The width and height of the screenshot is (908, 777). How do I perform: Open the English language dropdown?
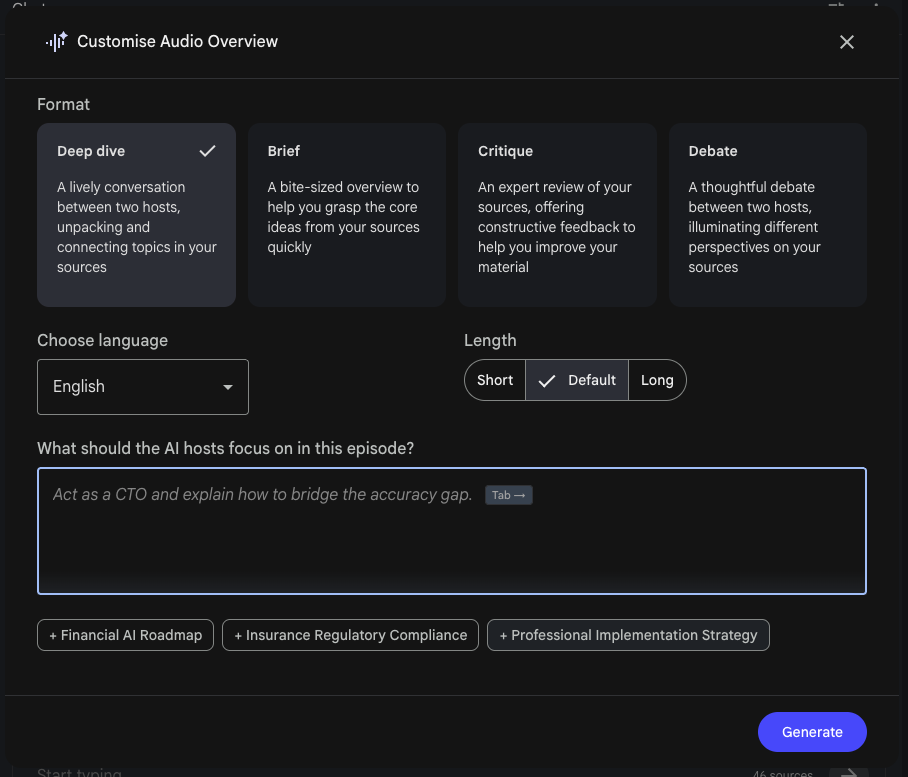(x=143, y=387)
